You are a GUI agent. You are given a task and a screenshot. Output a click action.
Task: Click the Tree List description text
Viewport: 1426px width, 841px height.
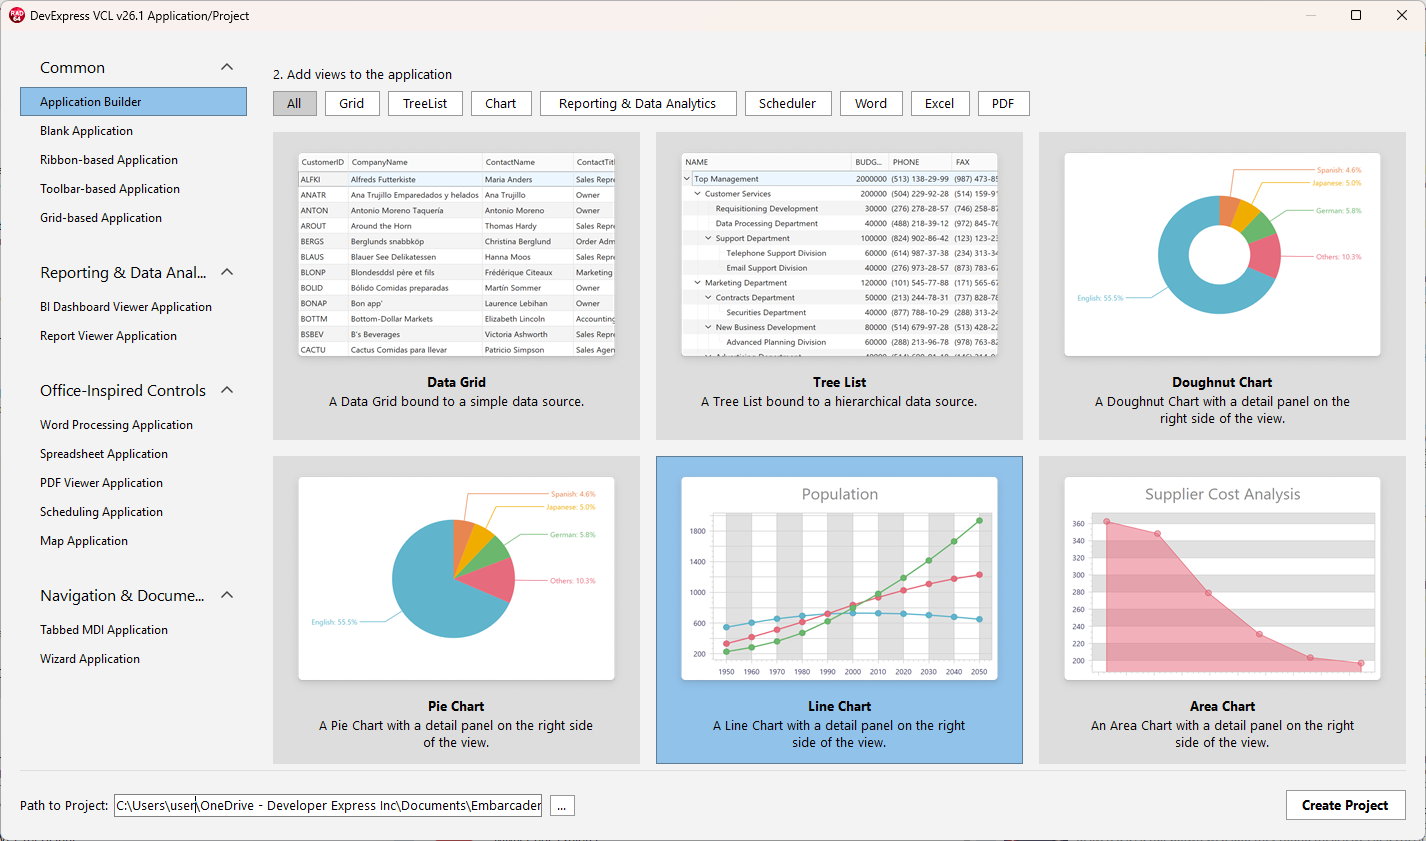[x=839, y=401]
